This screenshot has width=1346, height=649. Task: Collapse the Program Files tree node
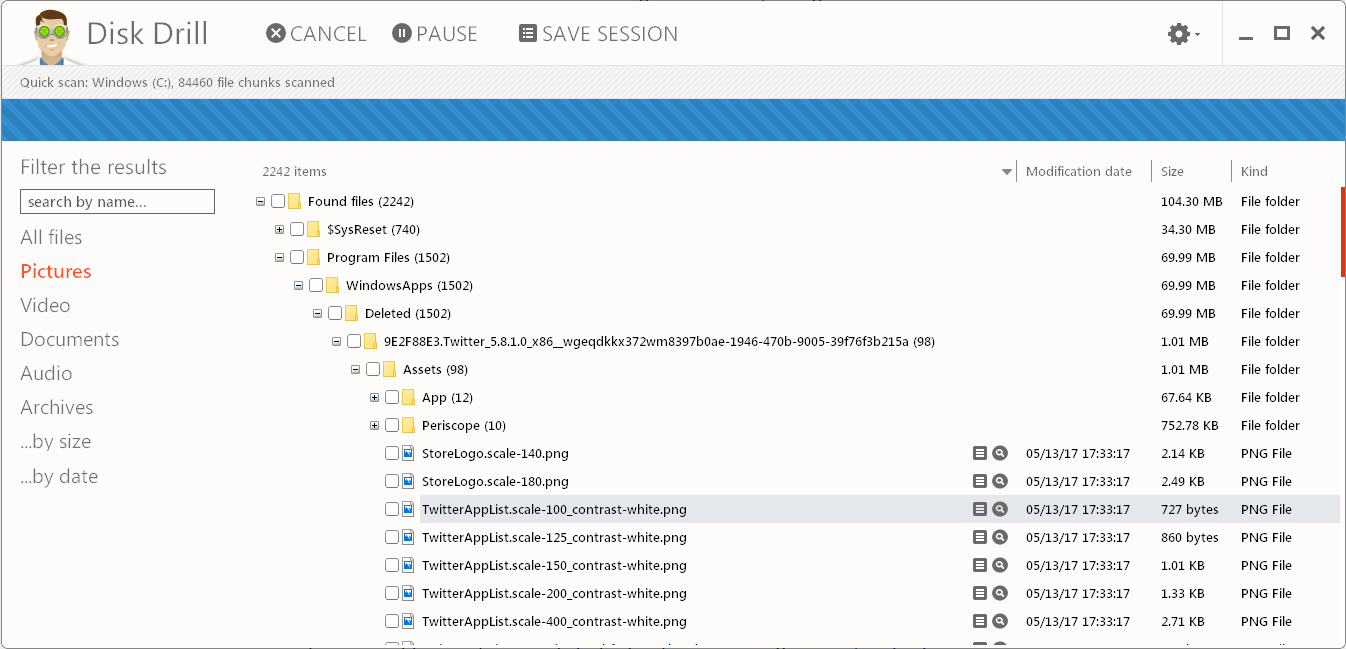tap(280, 258)
